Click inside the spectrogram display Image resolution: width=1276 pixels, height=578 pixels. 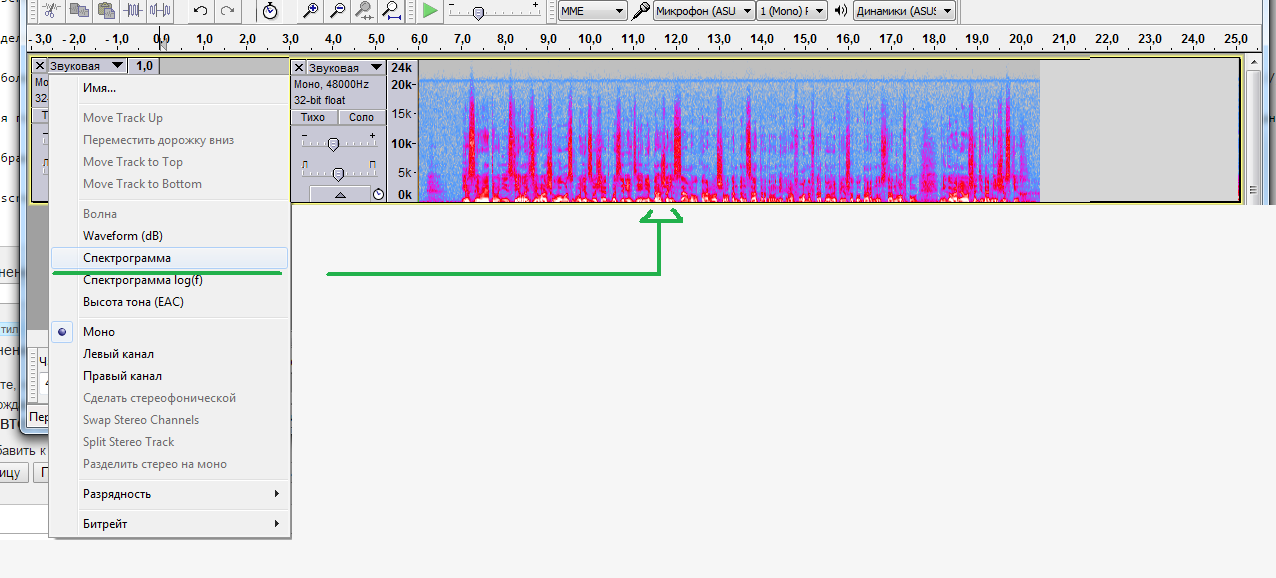click(x=728, y=130)
